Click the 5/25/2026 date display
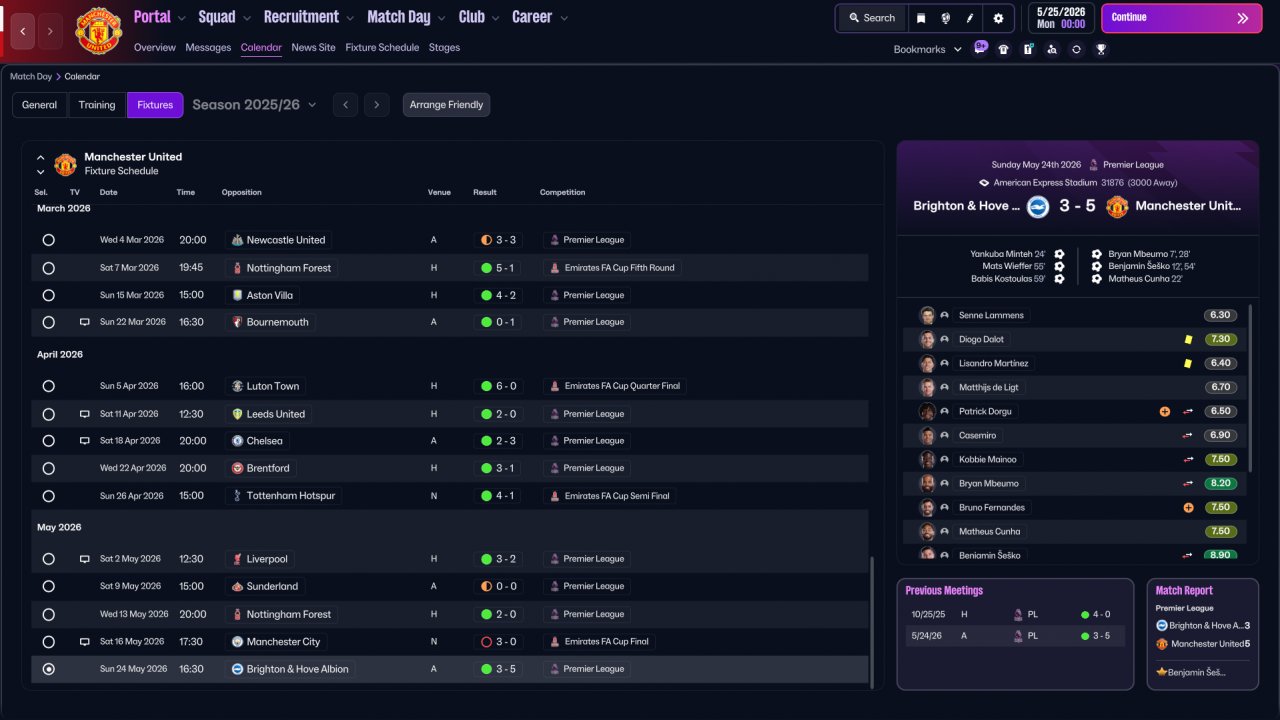The width and height of the screenshot is (1280, 720). tap(1059, 18)
